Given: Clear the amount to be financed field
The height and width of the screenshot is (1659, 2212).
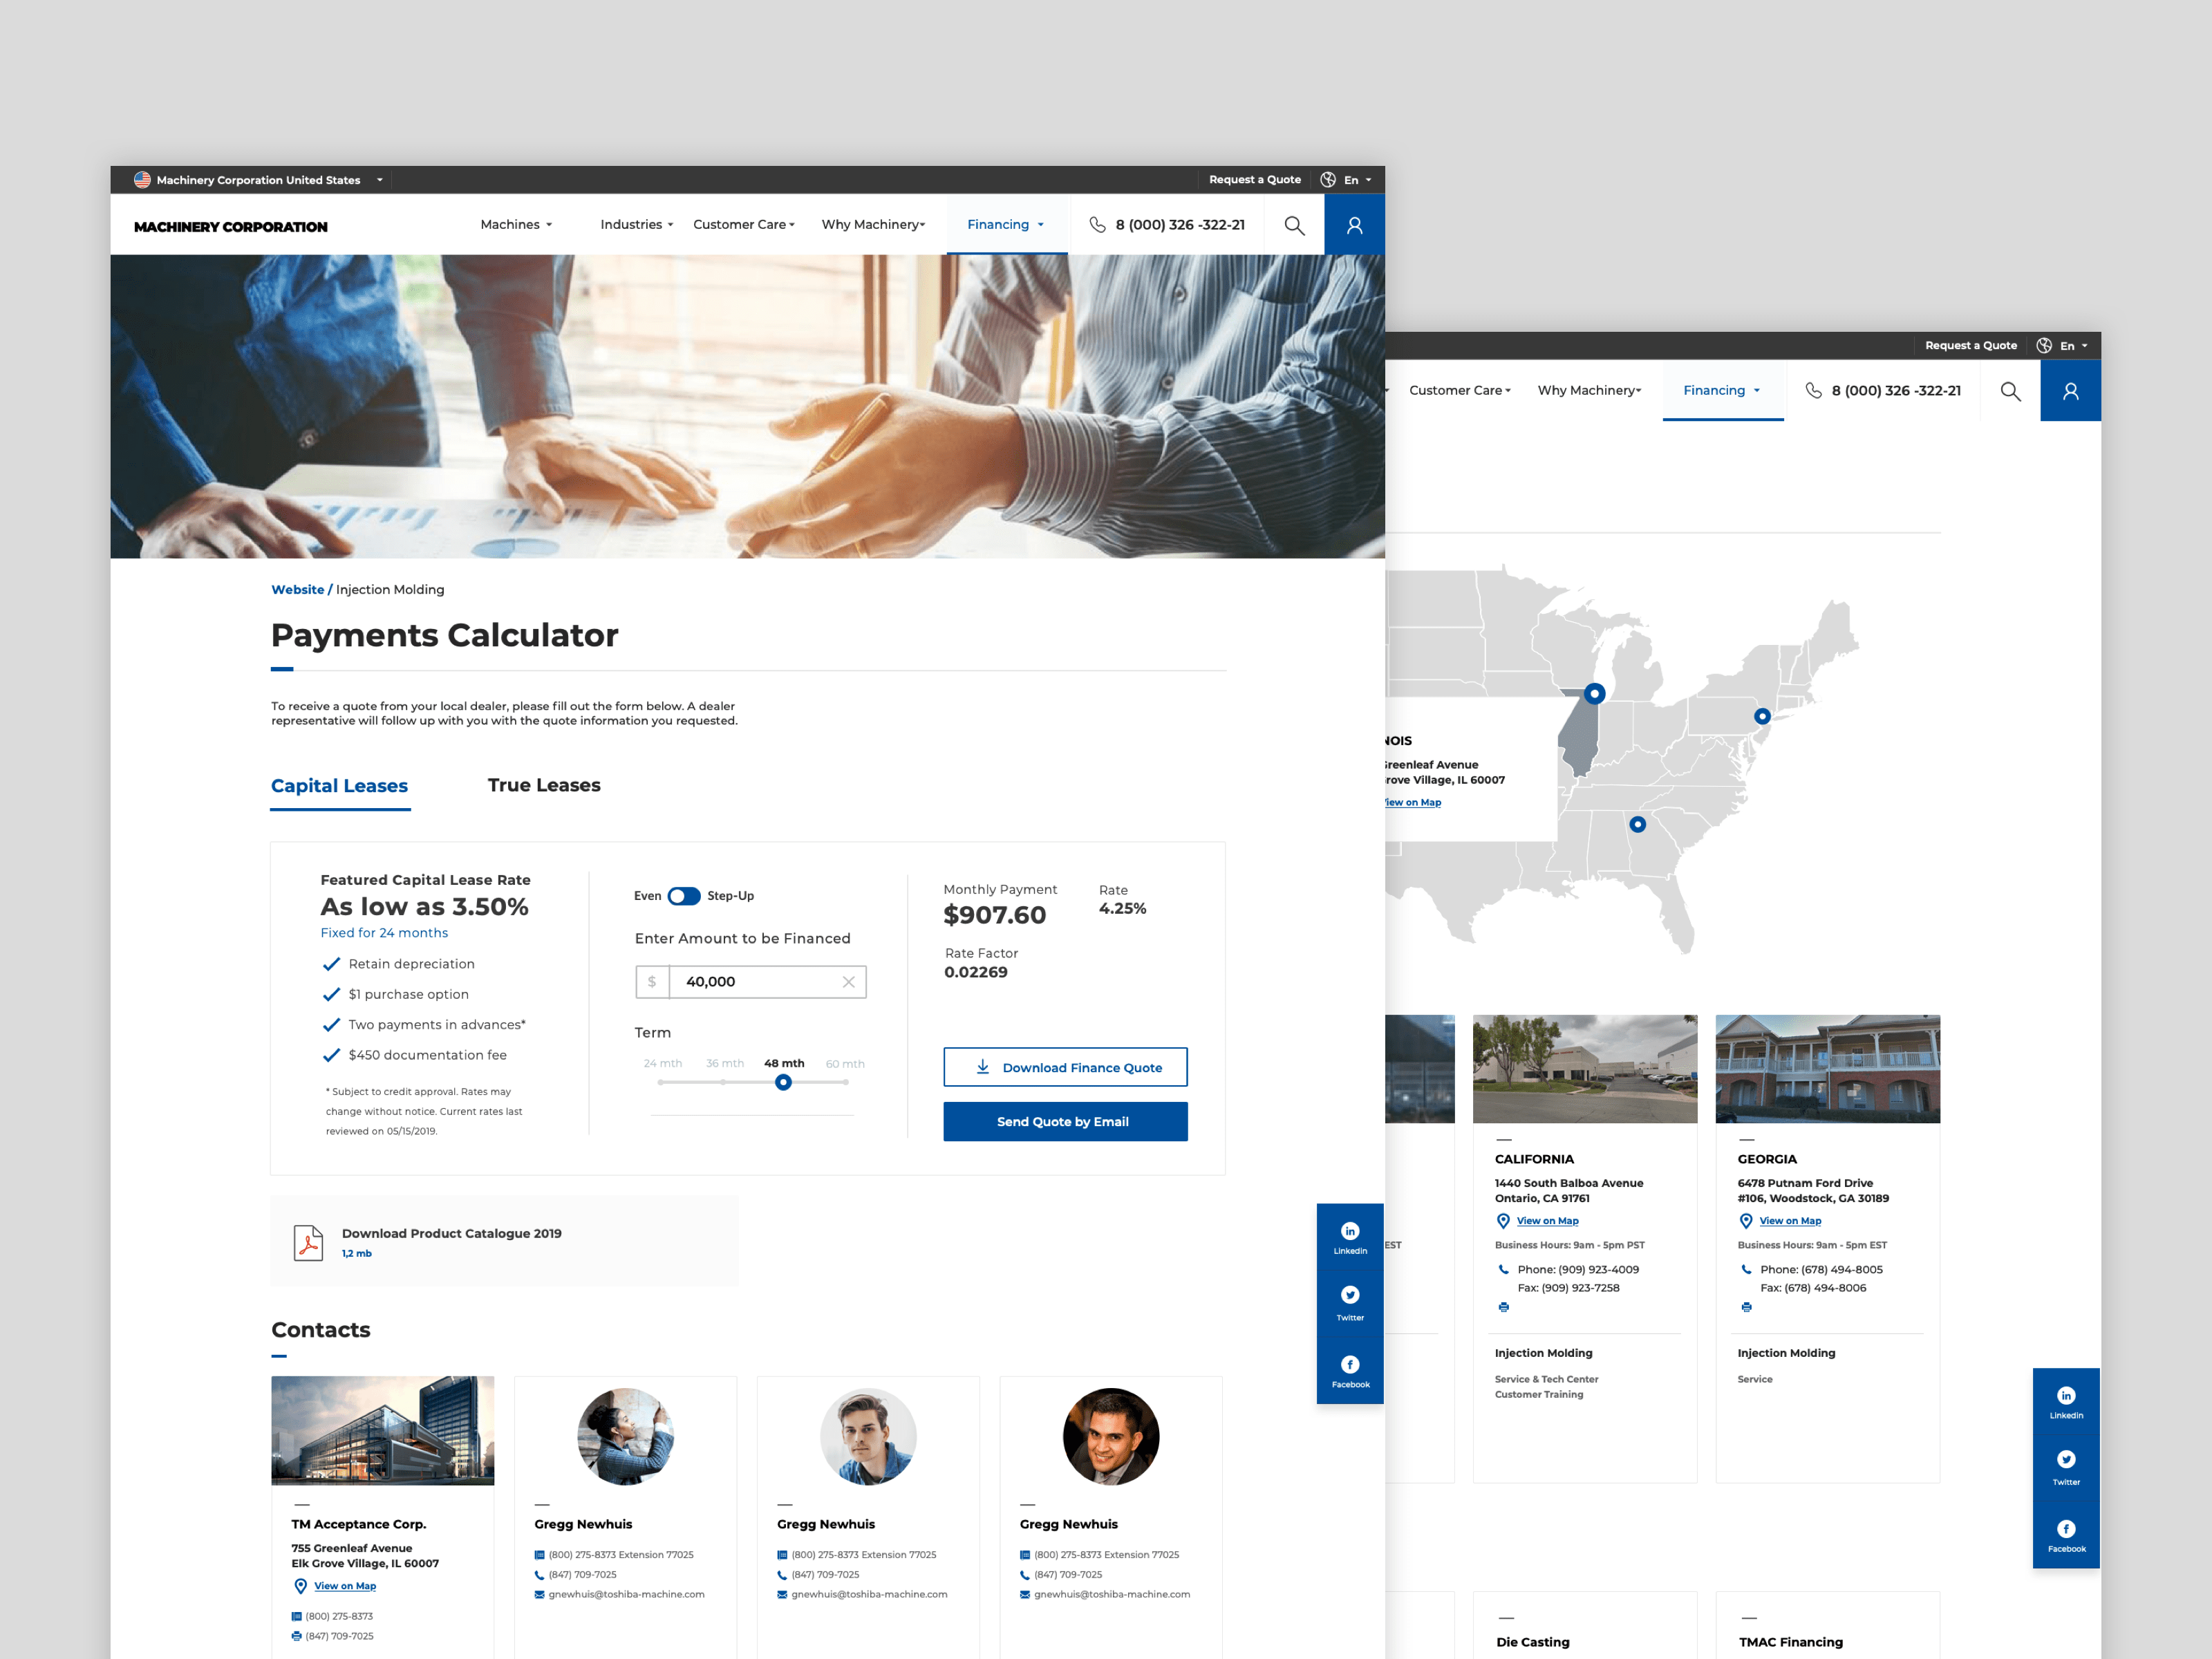Looking at the screenshot, I should point(848,981).
